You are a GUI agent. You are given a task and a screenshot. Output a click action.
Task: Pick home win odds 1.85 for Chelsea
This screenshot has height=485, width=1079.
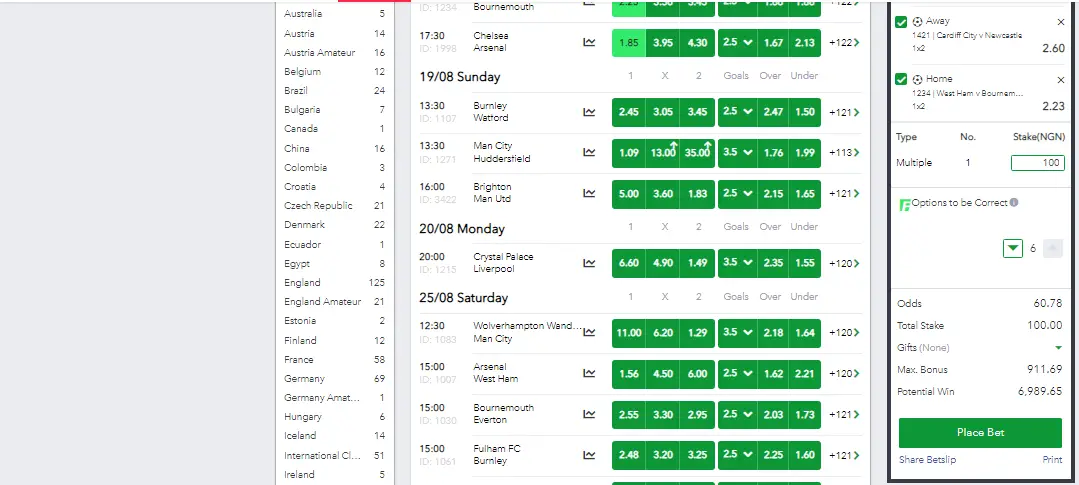click(x=628, y=43)
